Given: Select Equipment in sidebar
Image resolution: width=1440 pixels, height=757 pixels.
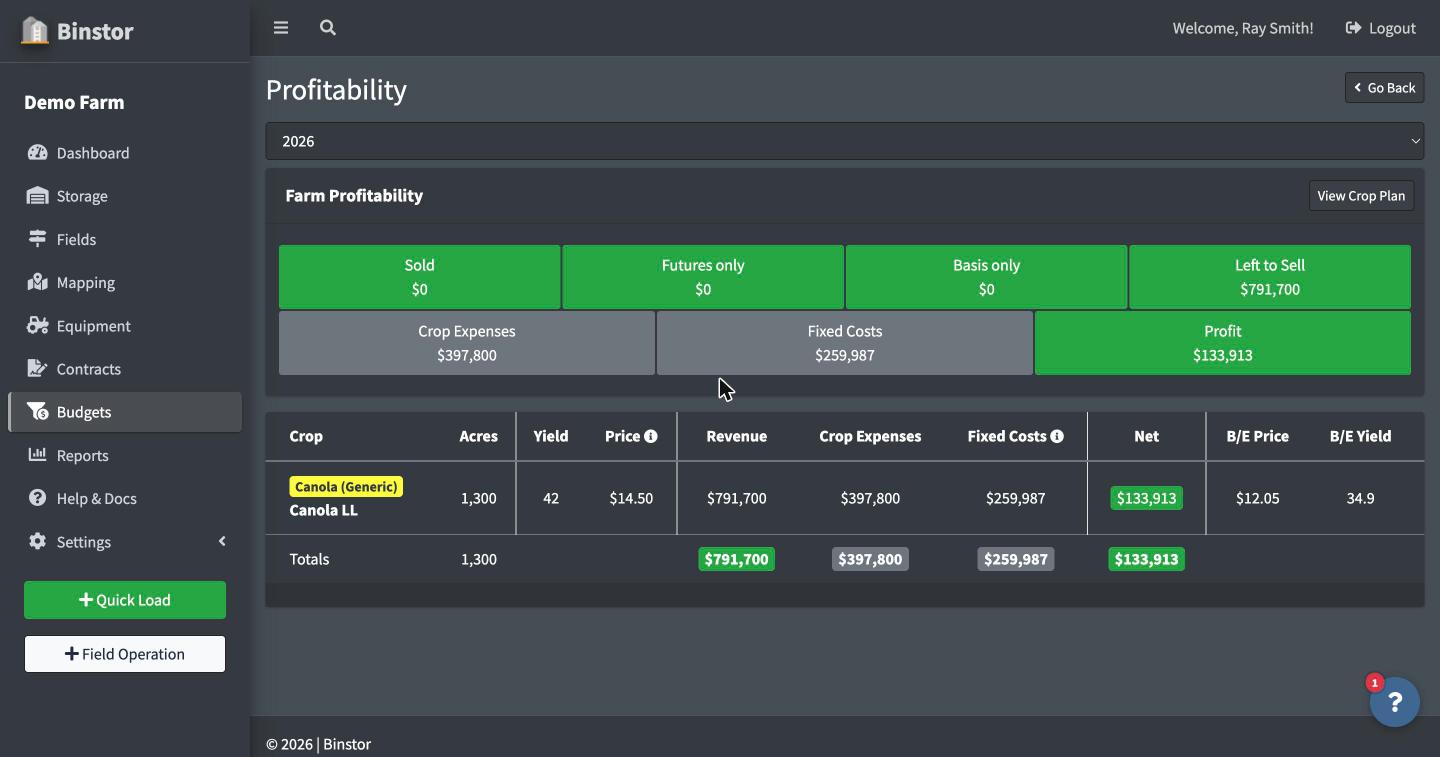Looking at the screenshot, I should [125, 326].
